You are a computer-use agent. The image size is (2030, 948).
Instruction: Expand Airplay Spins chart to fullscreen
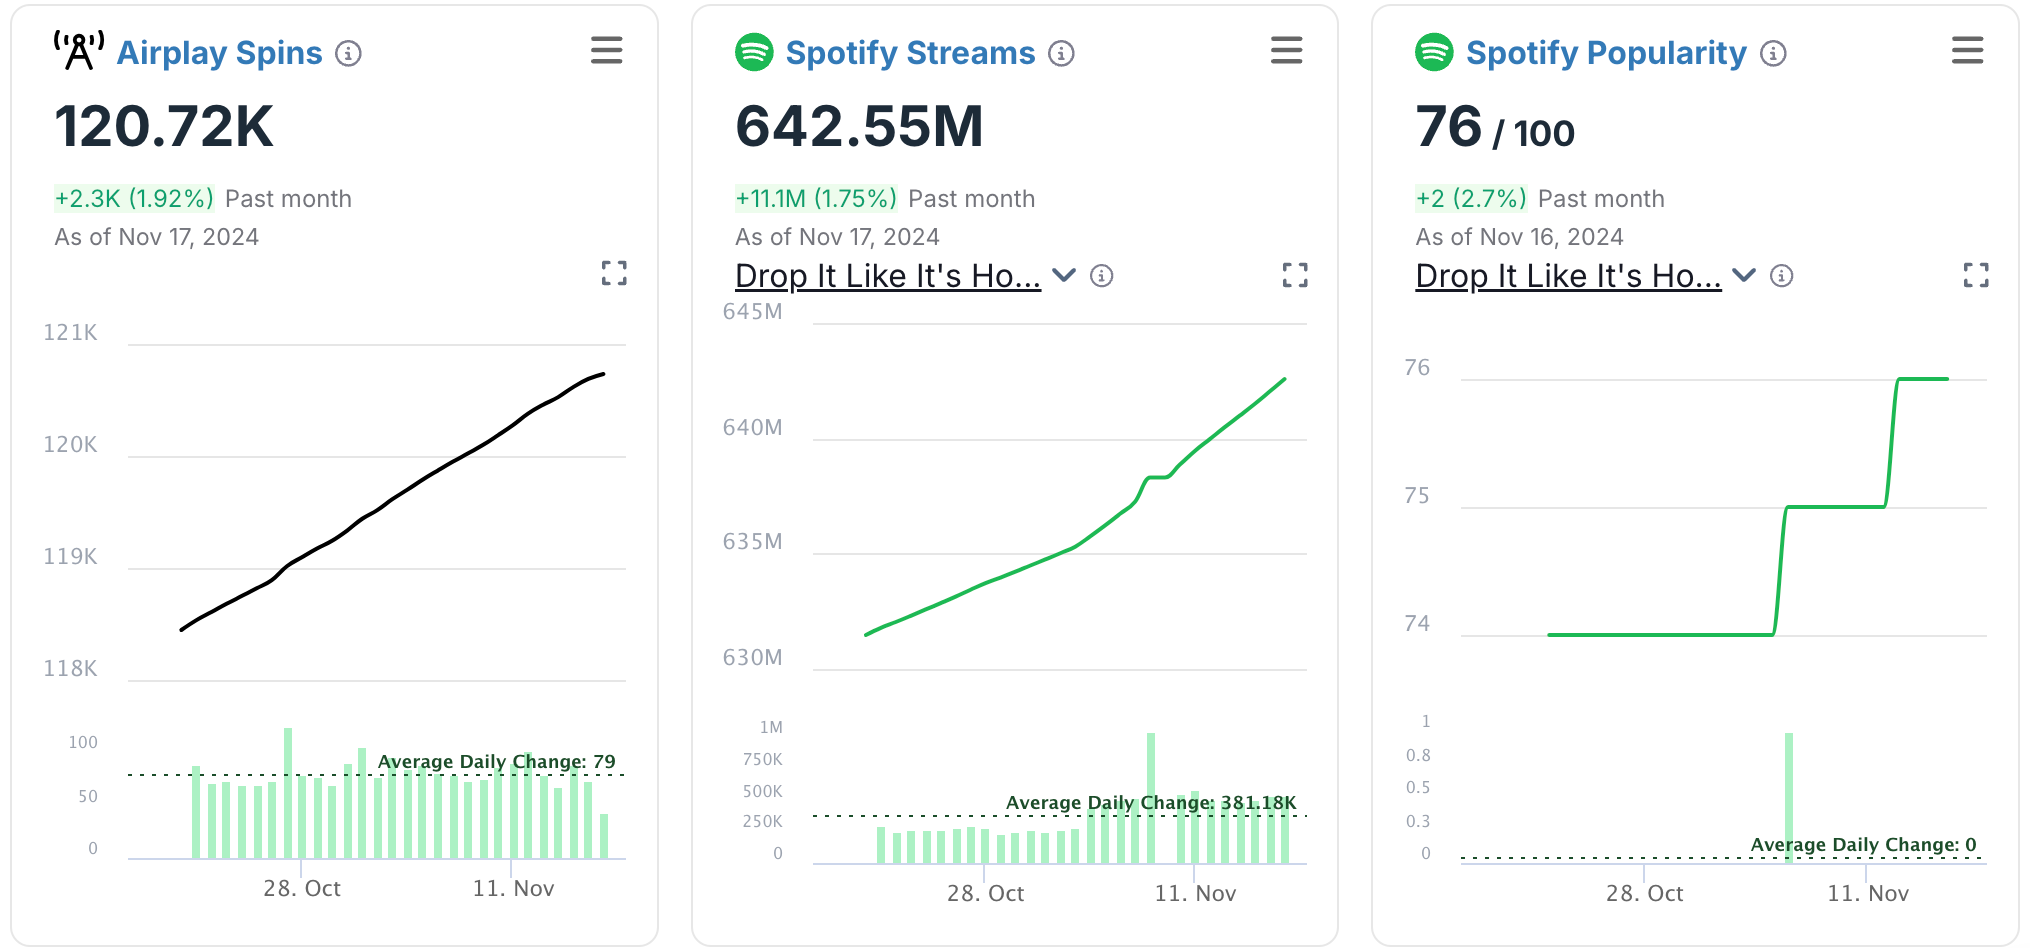point(614,273)
